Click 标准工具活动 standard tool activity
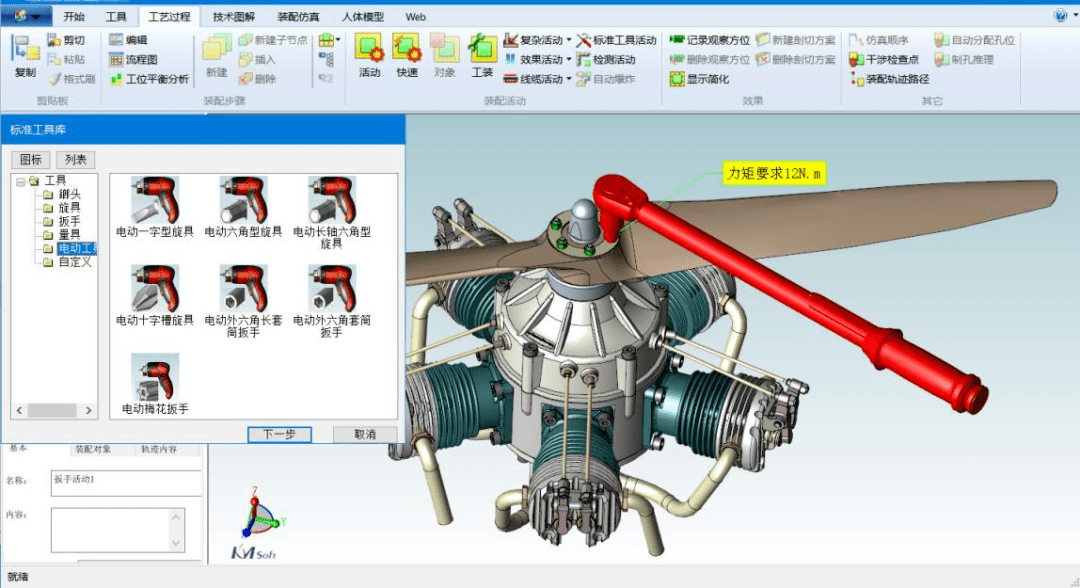 tap(617, 40)
